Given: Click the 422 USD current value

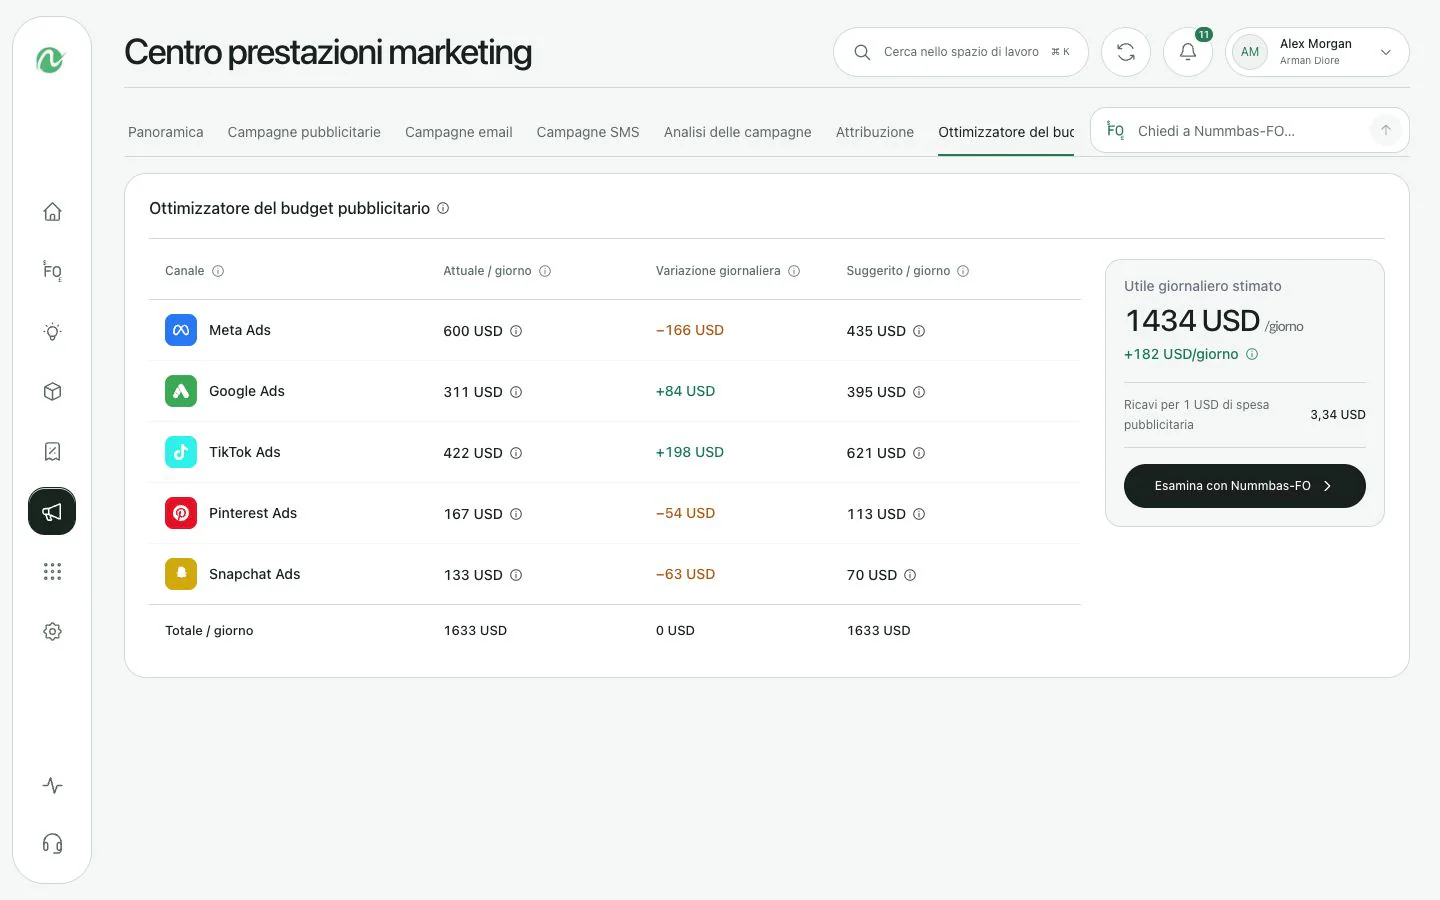Looking at the screenshot, I should click(473, 453).
